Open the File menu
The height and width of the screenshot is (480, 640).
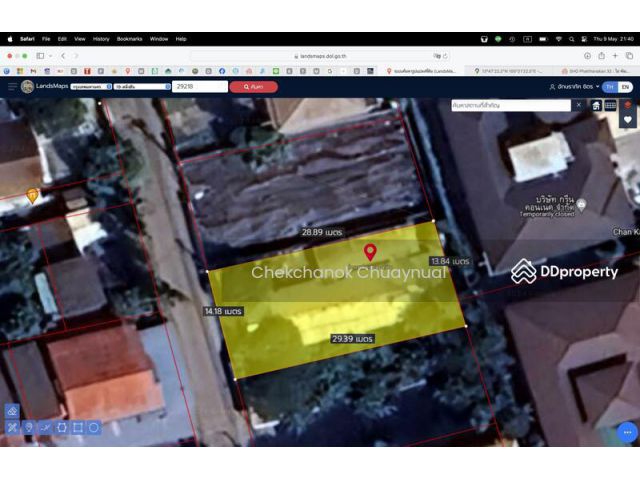[46, 39]
